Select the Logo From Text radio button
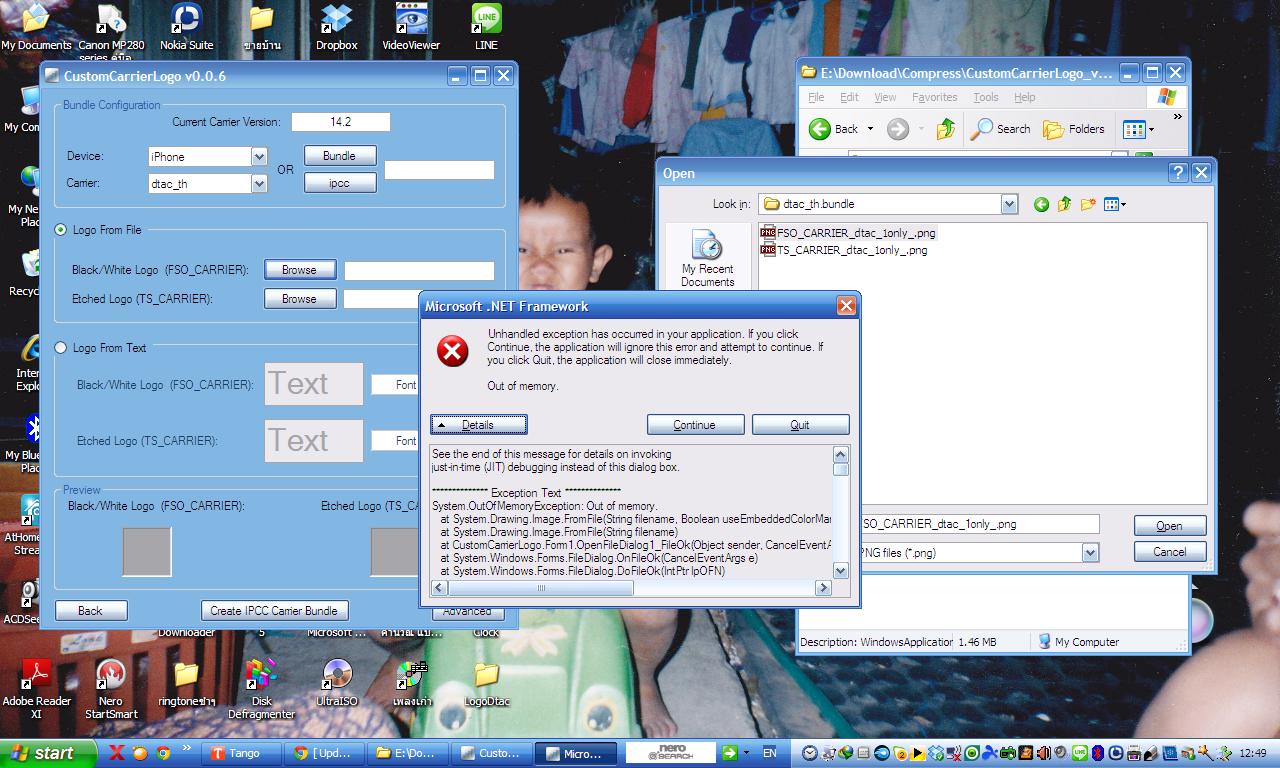This screenshot has width=1280, height=768. point(61,348)
